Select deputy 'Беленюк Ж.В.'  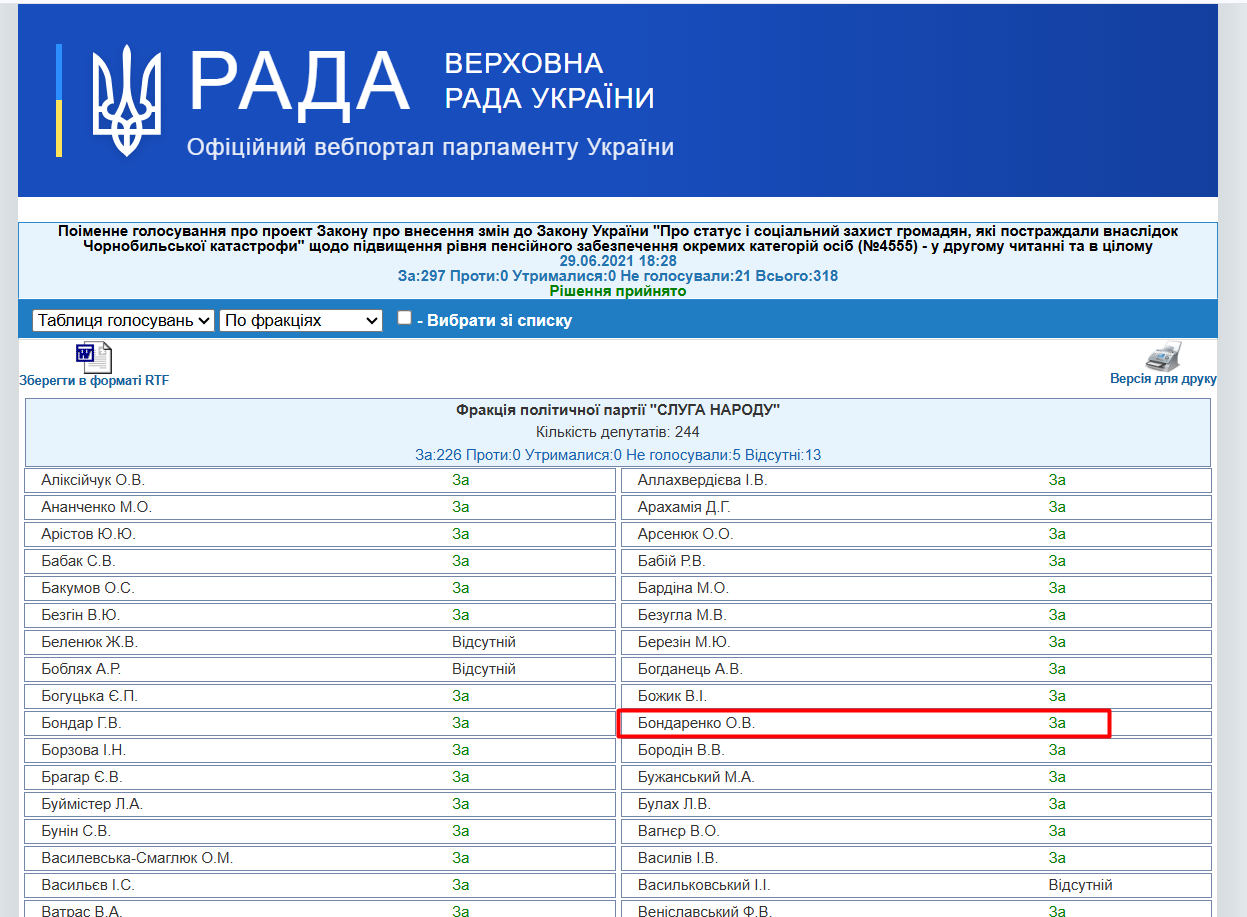[x=89, y=642]
